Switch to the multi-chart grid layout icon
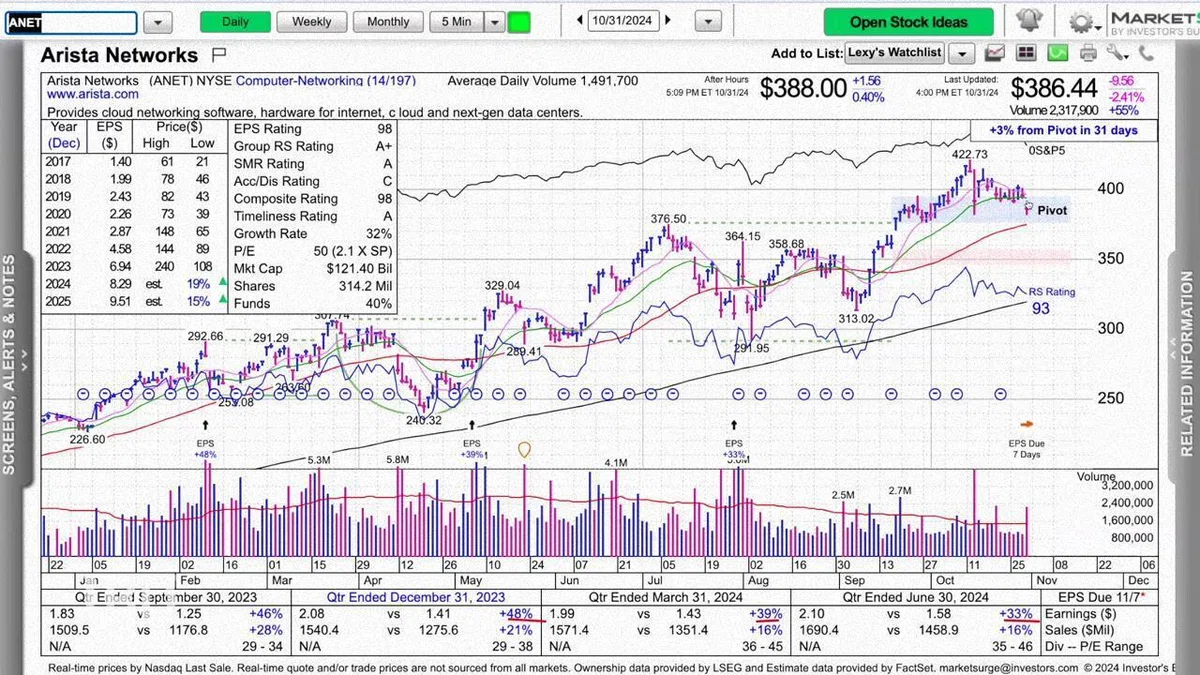1200x675 pixels. (1026, 53)
